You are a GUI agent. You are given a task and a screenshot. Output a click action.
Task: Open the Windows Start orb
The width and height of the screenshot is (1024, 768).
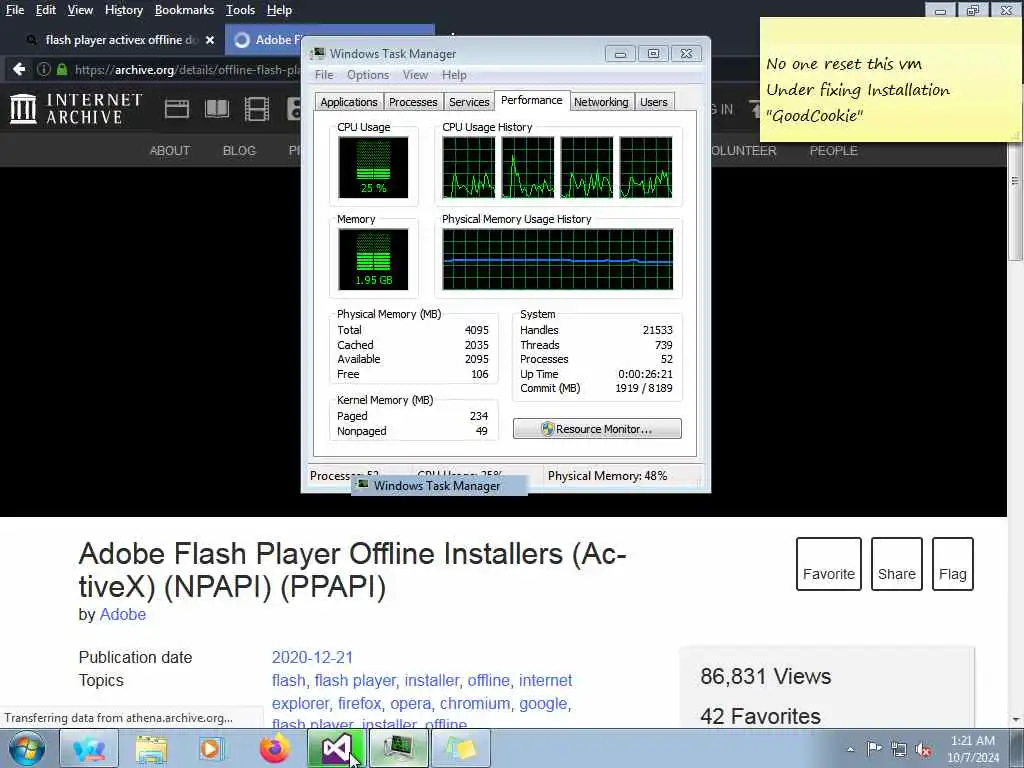click(27, 748)
